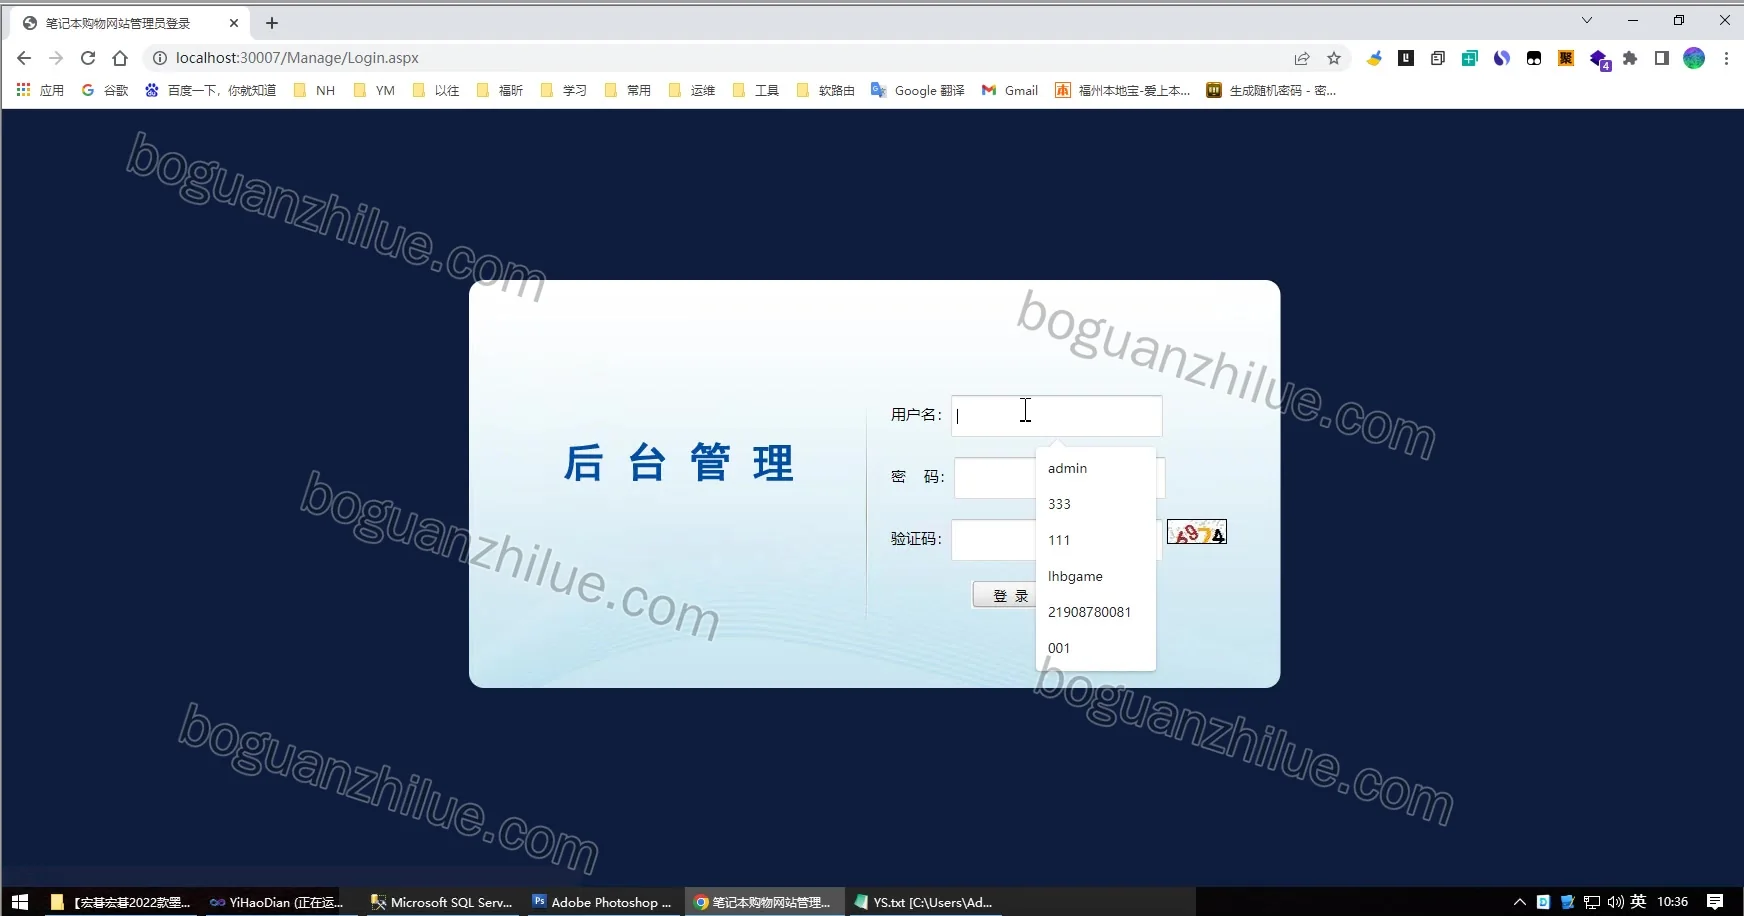The width and height of the screenshot is (1744, 916).
Task: Select admin from autofill suggestions
Action: point(1096,468)
